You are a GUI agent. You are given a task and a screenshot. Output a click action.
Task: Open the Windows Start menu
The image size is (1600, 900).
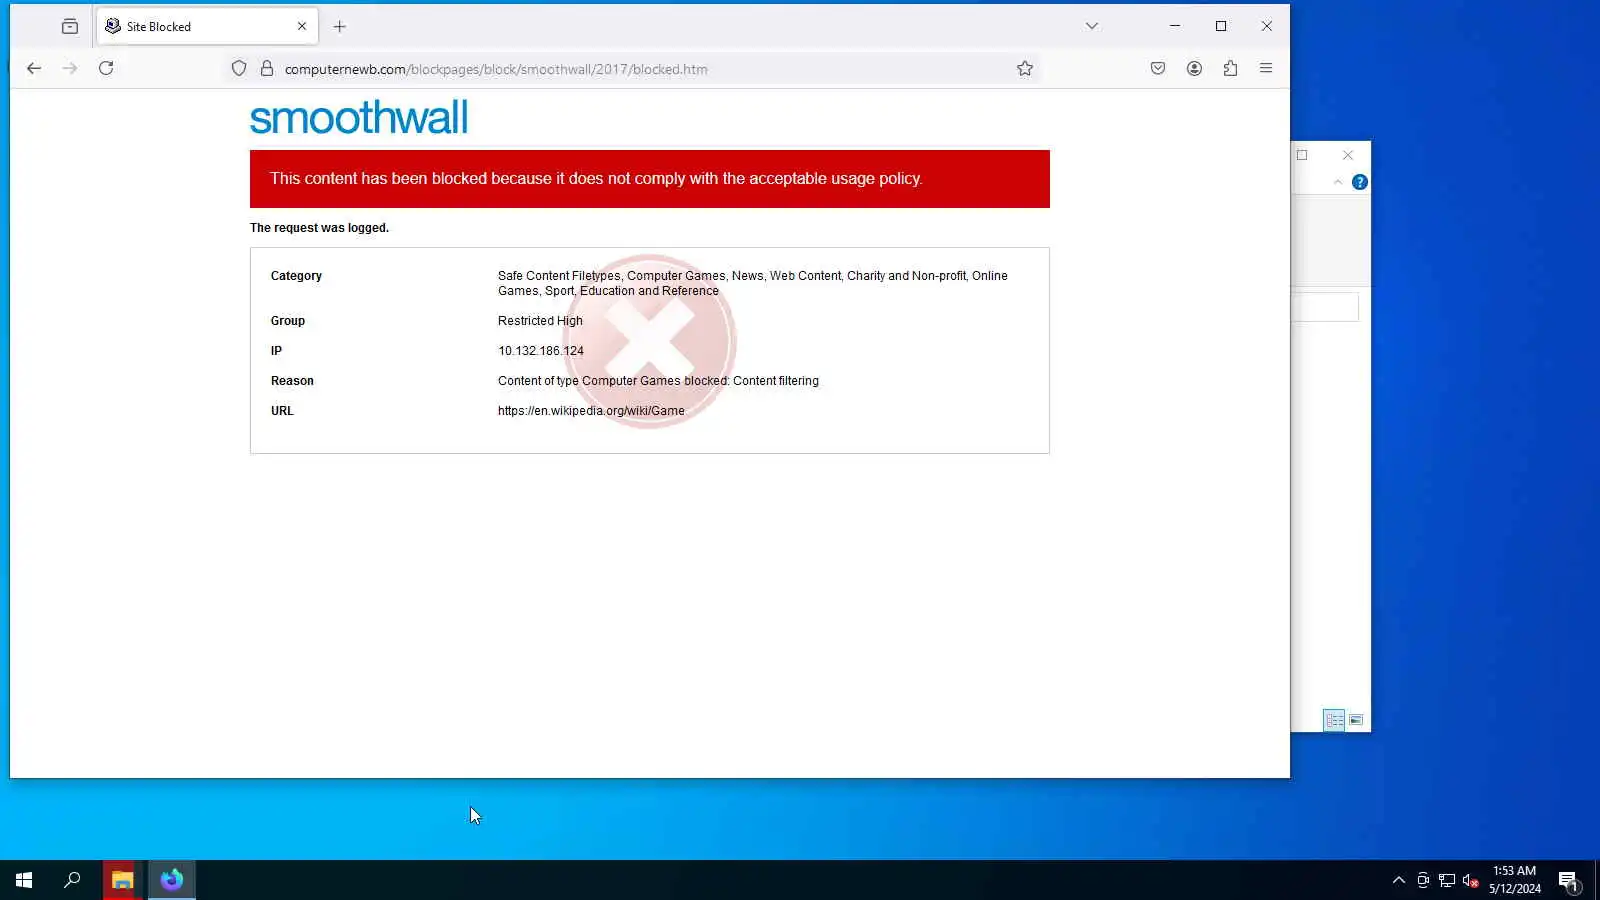pyautogui.click(x=24, y=880)
